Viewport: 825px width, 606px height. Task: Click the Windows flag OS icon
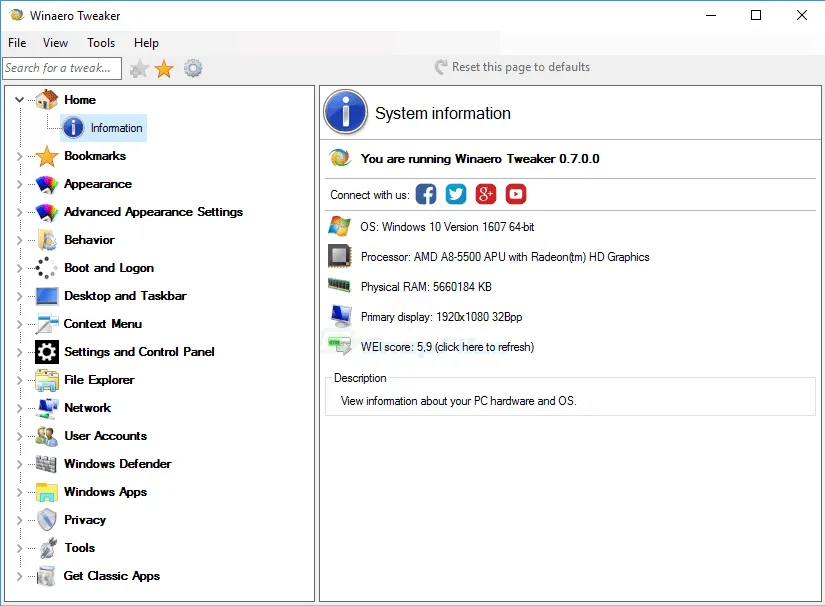coord(339,226)
